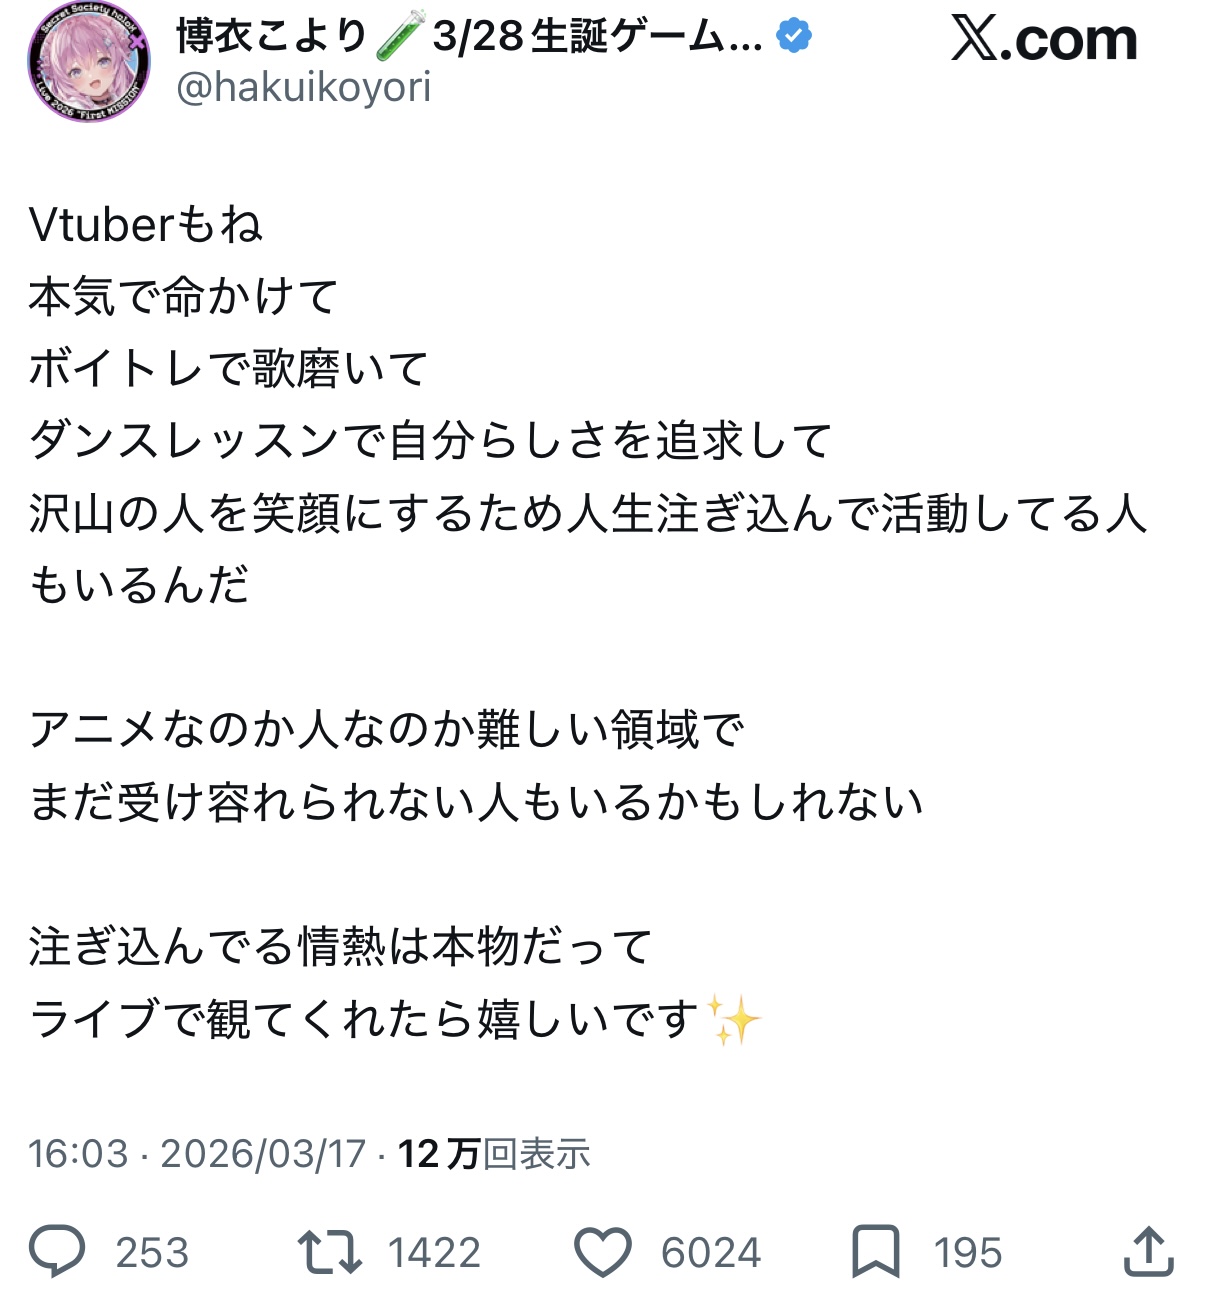
Task: Click the repost arrows icon
Action: pyautogui.click(x=329, y=1251)
